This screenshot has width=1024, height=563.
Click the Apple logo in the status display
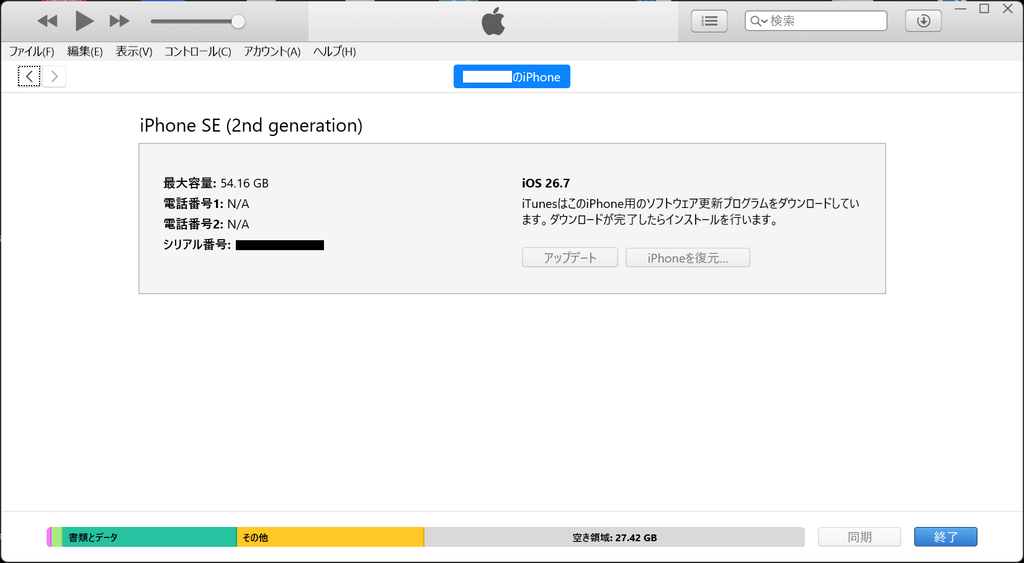click(x=493, y=21)
